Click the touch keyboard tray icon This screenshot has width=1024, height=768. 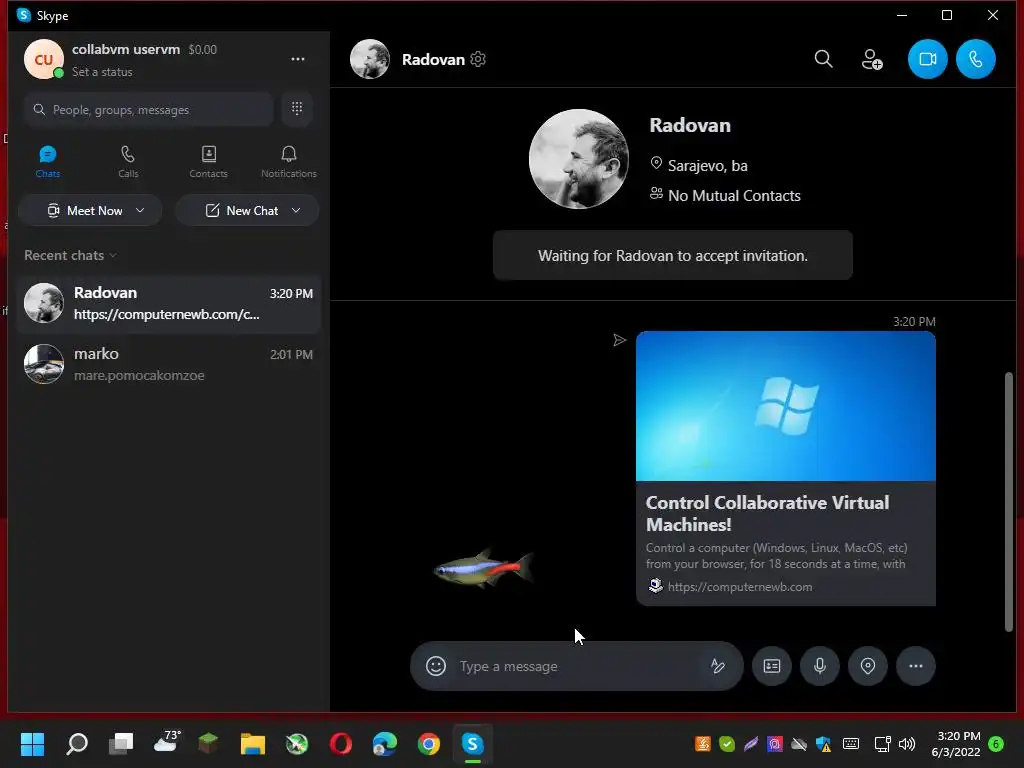[850, 744]
